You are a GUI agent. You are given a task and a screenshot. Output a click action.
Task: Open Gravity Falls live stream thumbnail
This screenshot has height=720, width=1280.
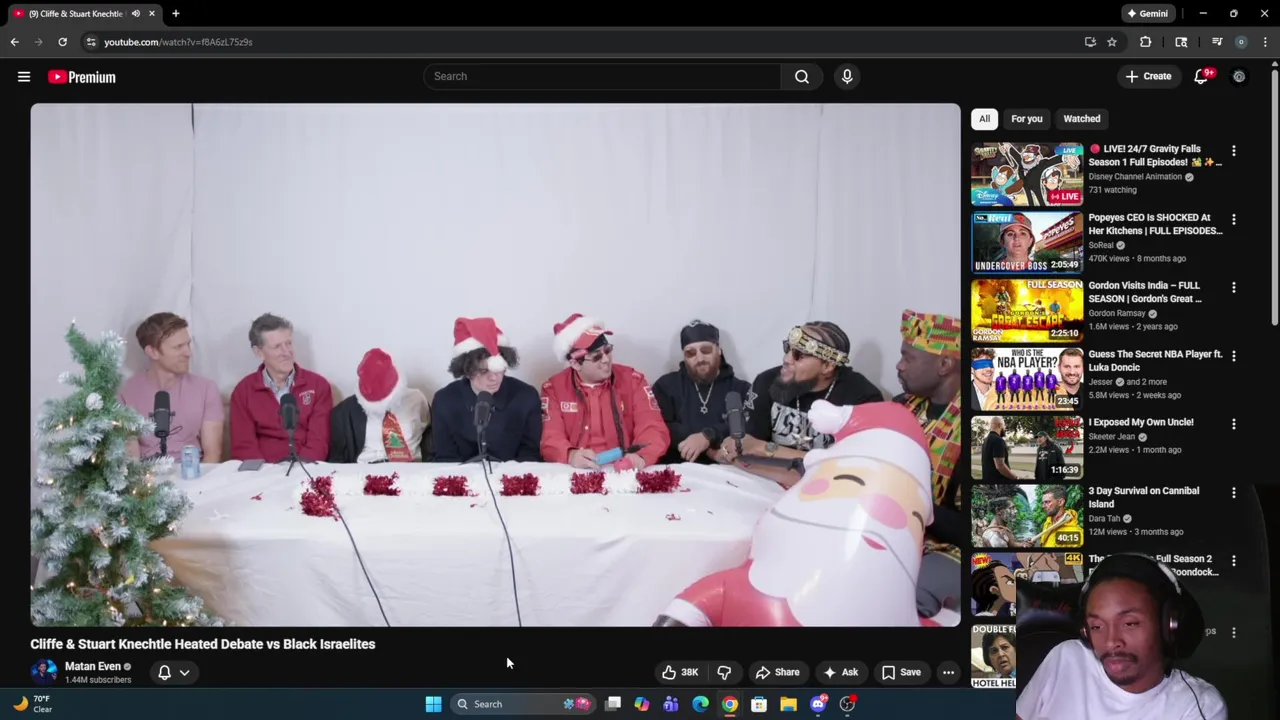pyautogui.click(x=1027, y=174)
